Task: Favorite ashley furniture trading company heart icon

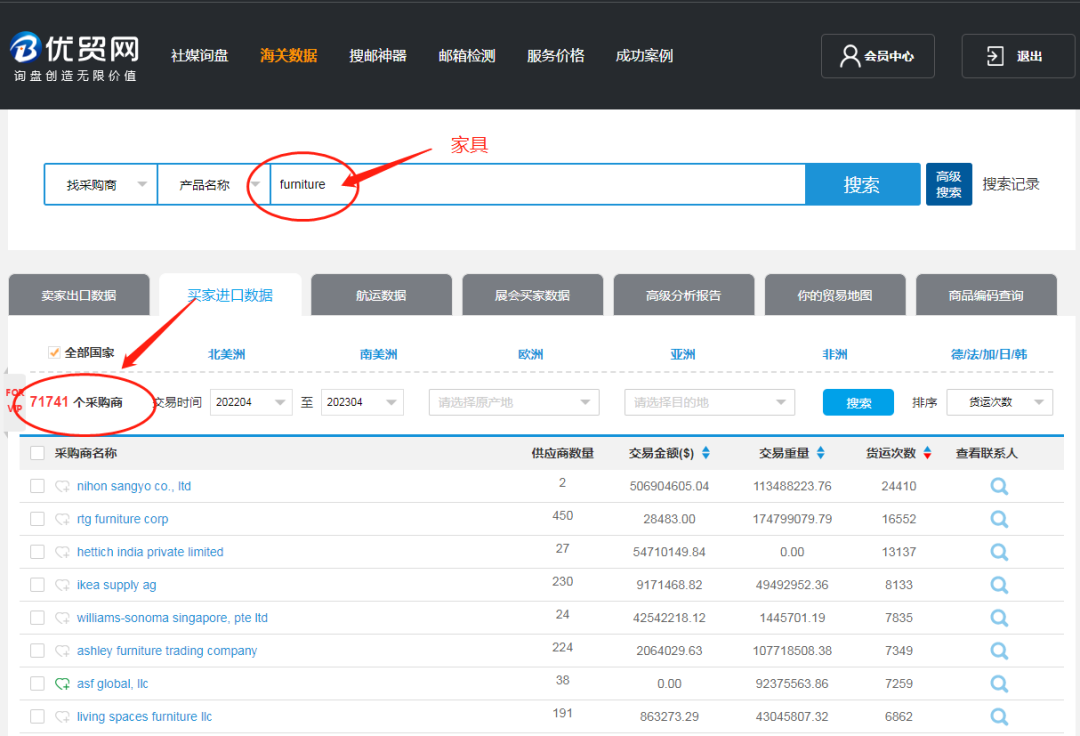Action: tap(63, 651)
